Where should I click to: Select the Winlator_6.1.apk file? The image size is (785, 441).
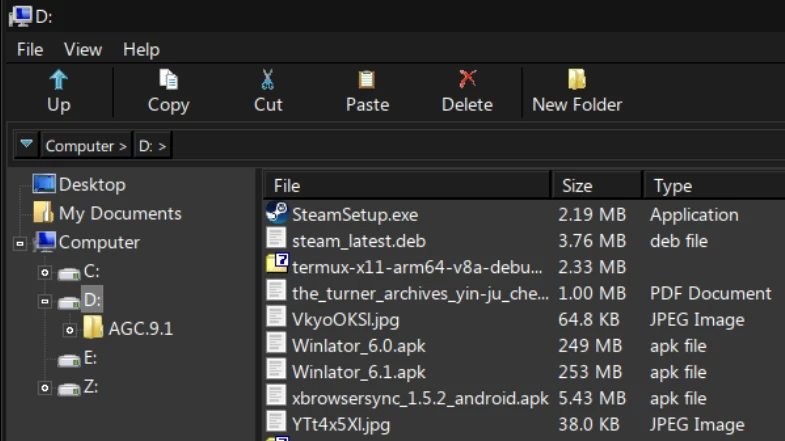click(358, 372)
